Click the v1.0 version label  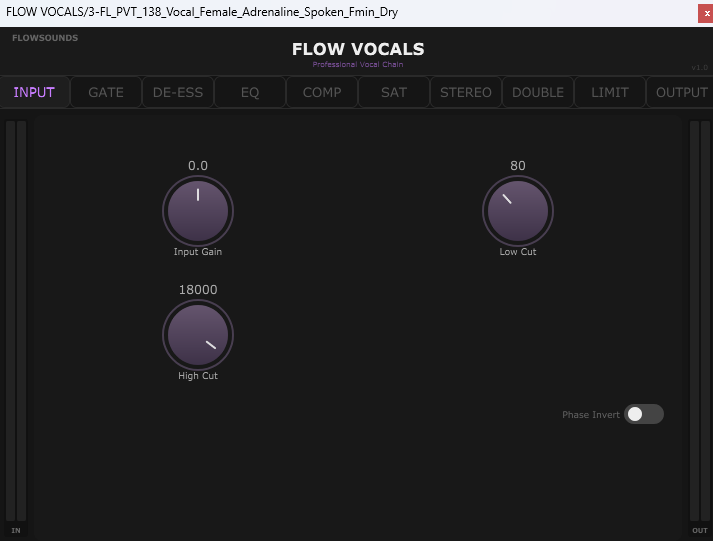[x=699, y=68]
